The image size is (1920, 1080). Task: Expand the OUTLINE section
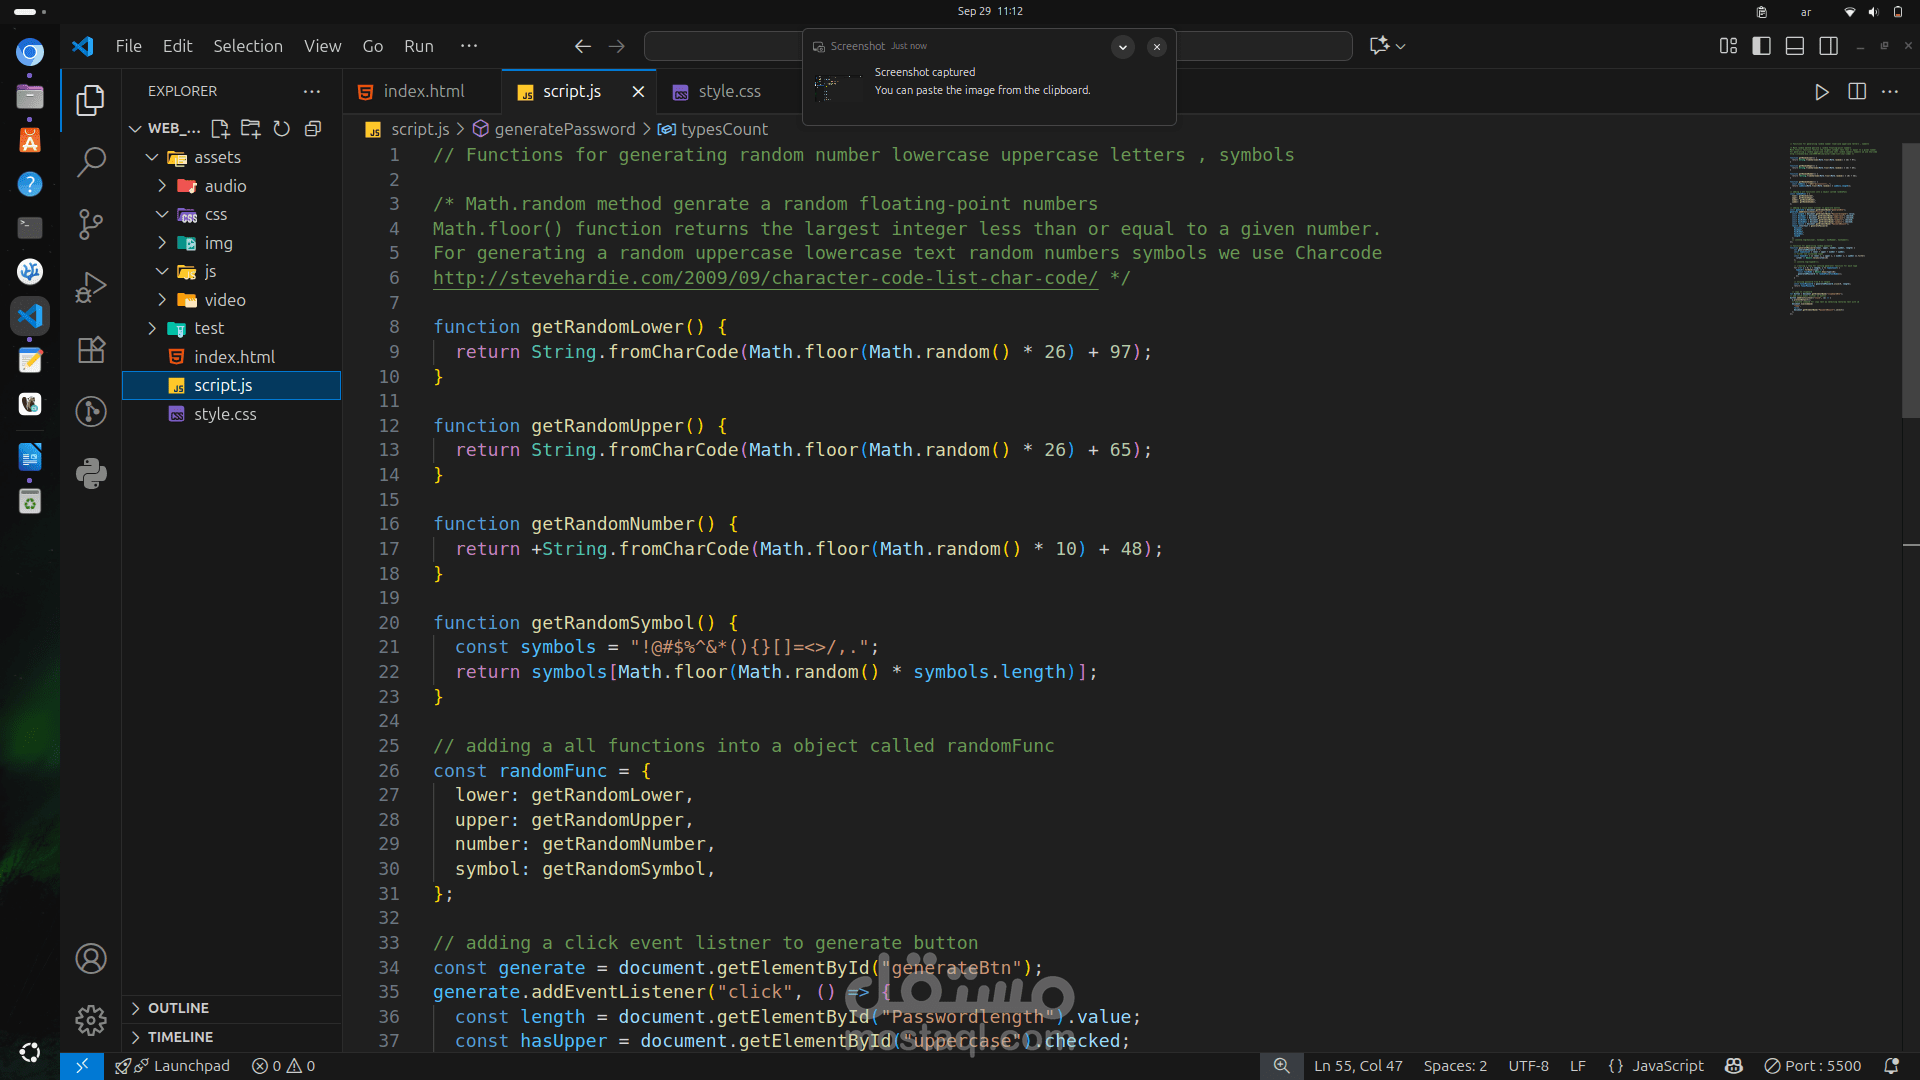(178, 1008)
